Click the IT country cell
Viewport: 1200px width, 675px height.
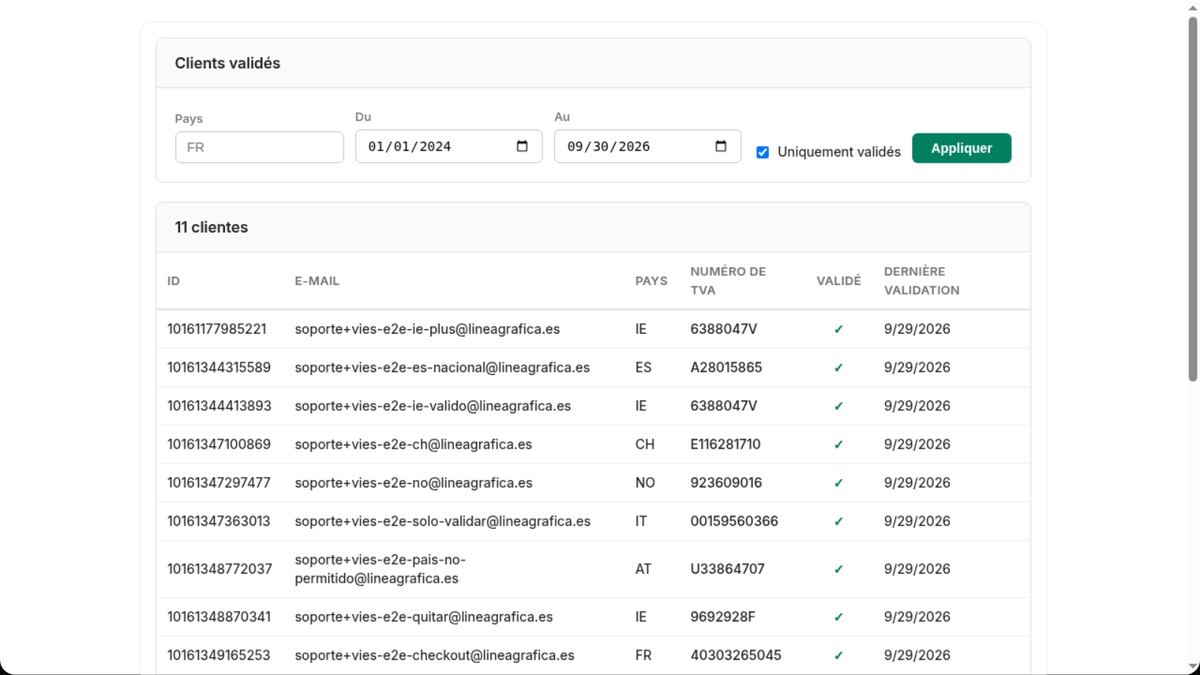(641, 521)
